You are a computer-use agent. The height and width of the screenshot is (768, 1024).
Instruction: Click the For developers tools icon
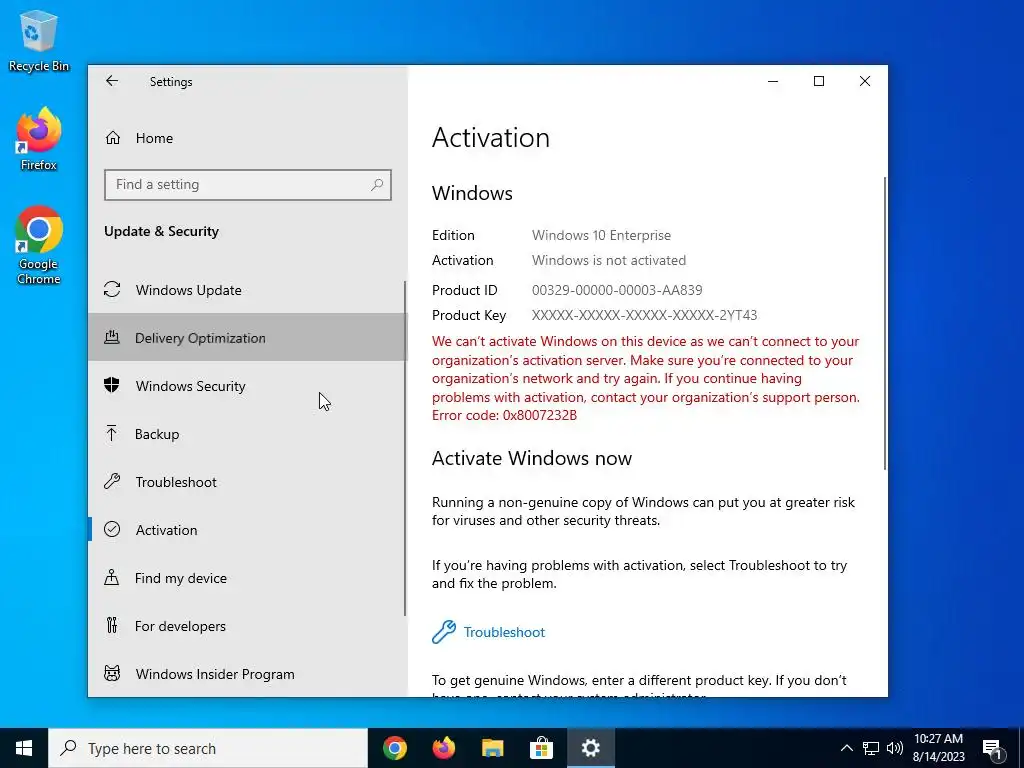[112, 626]
